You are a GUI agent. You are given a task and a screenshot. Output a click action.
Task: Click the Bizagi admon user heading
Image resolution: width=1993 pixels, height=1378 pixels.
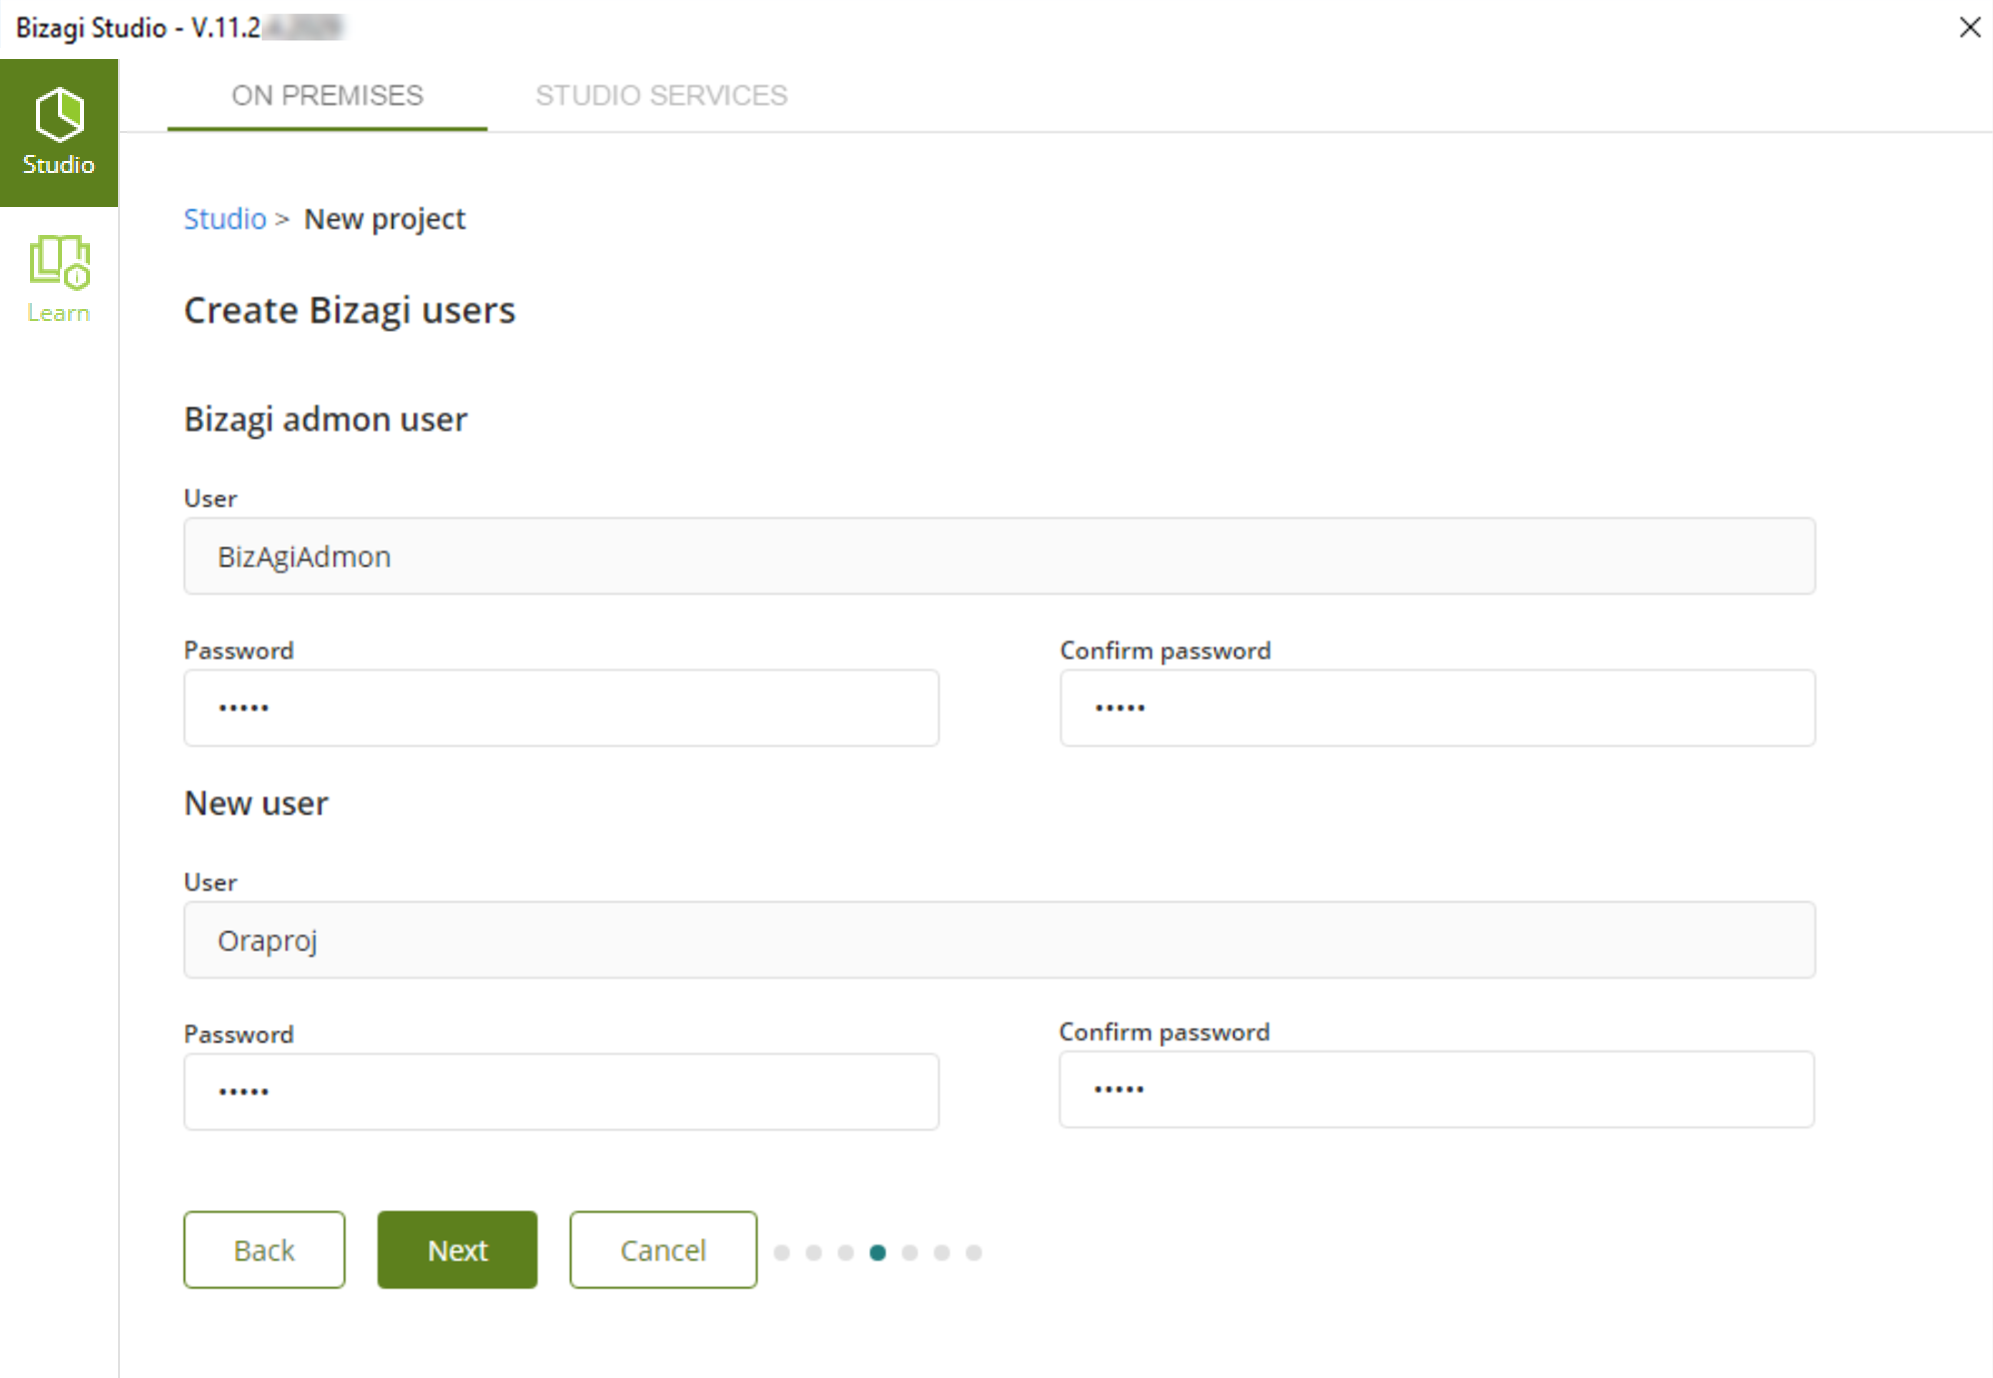(325, 419)
